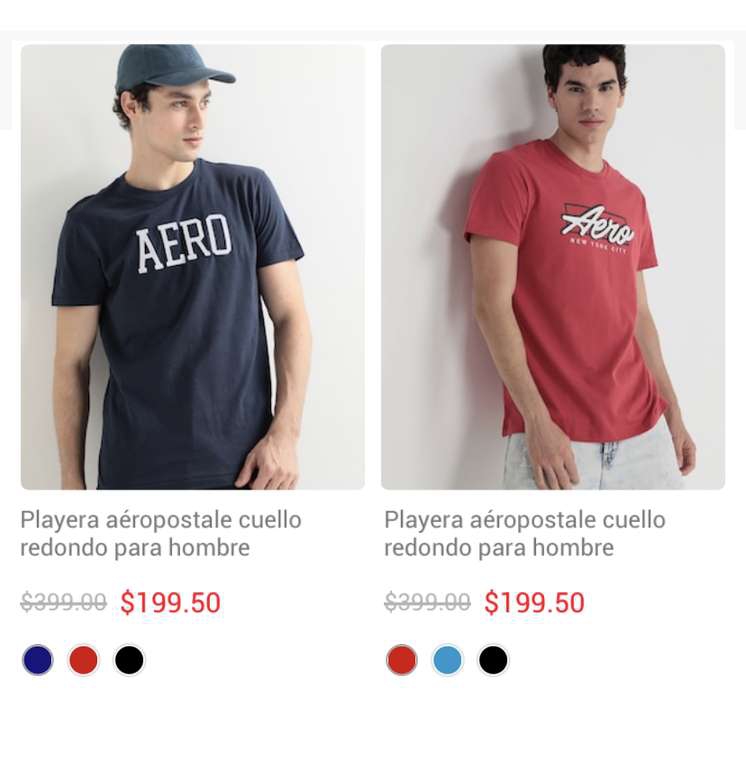The height and width of the screenshot is (768, 746).
Task: Click the left product's $199.50 sale price
Action: click(x=170, y=602)
